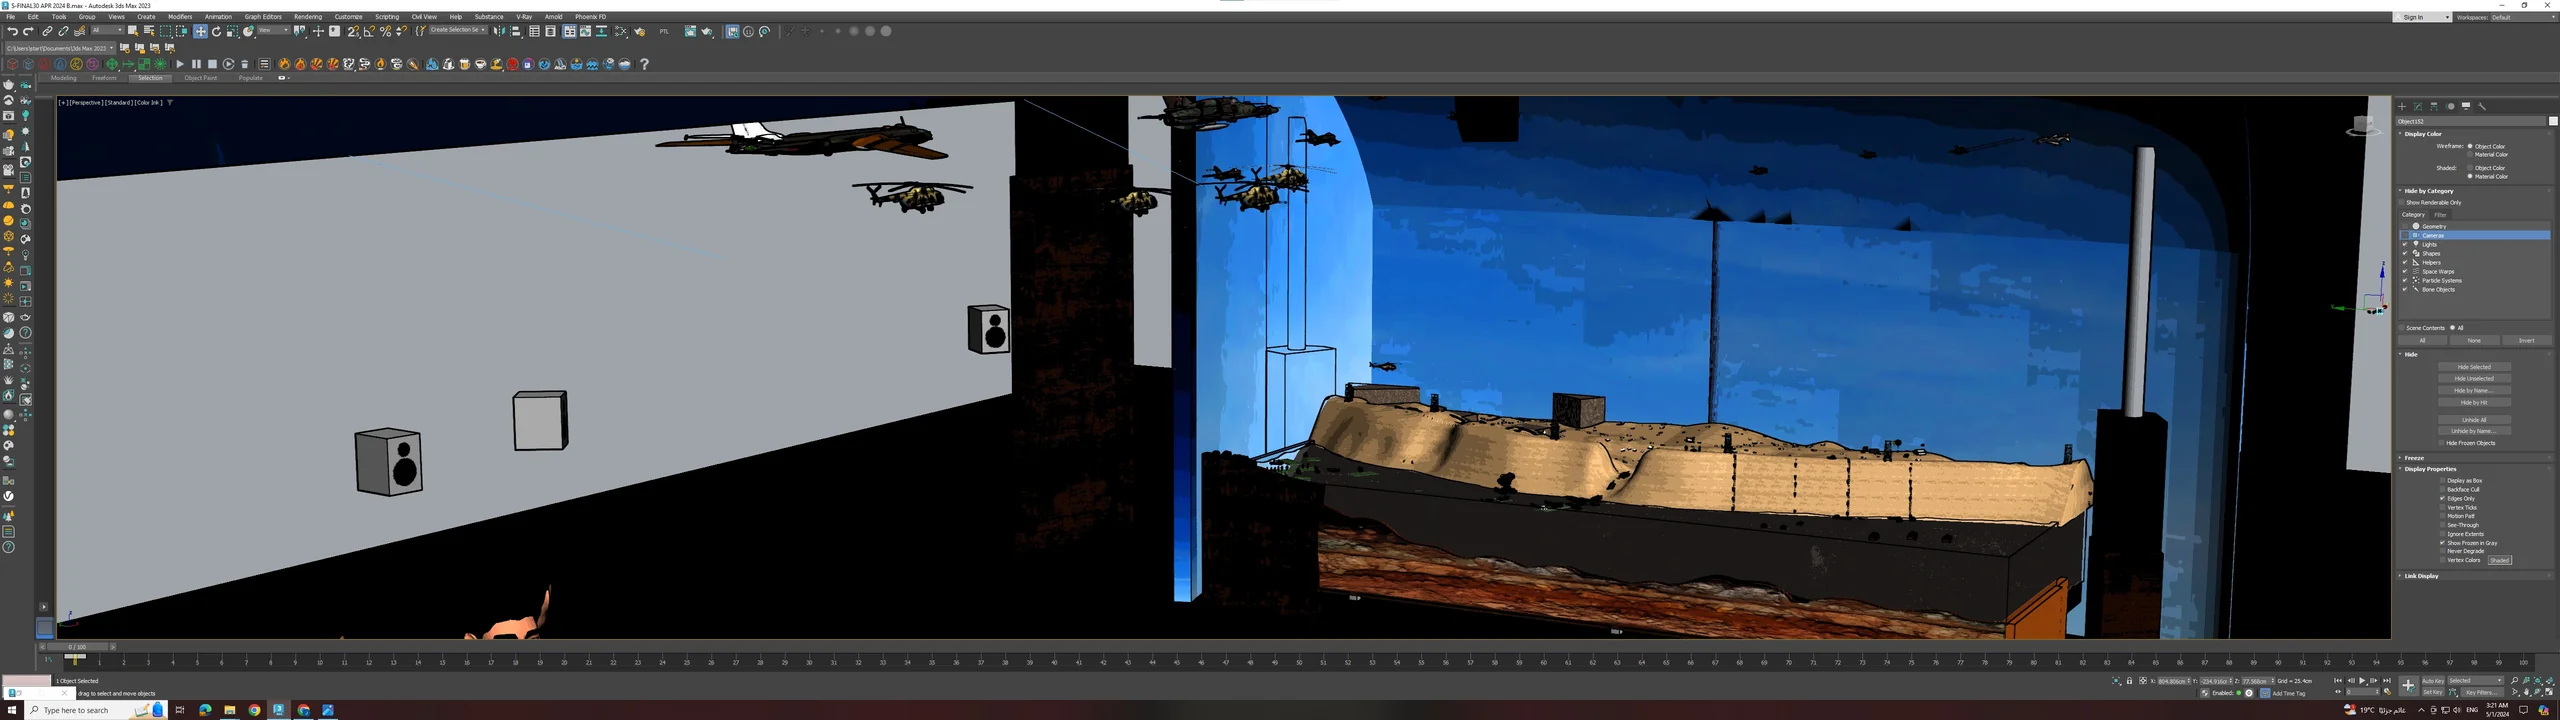Screen dimensions: 2560x720
Task: Enable Show Renderable Only checkbox
Action: point(2402,202)
